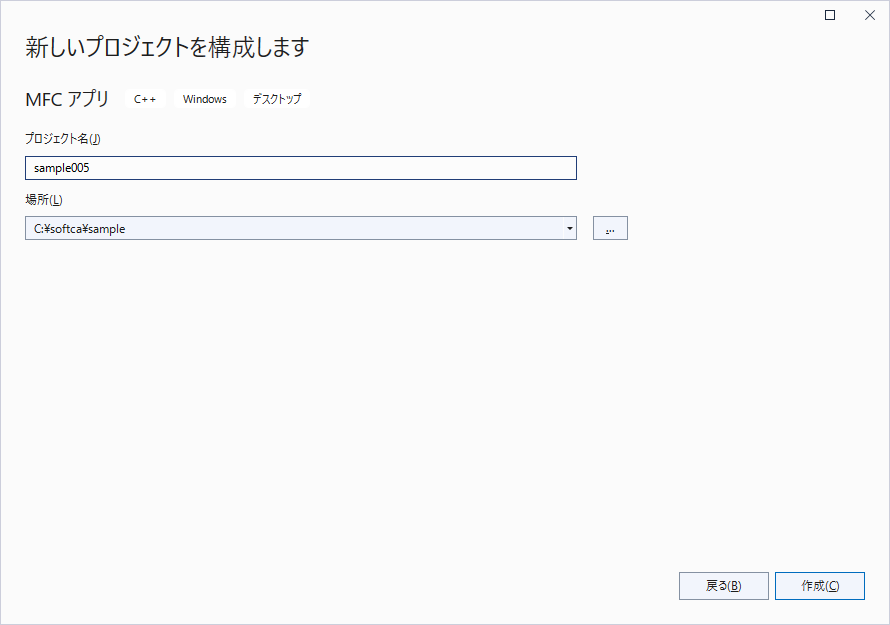Click the 新しいプロジェクトを構成します heading
Screen dimensions: 890x625
(167, 47)
